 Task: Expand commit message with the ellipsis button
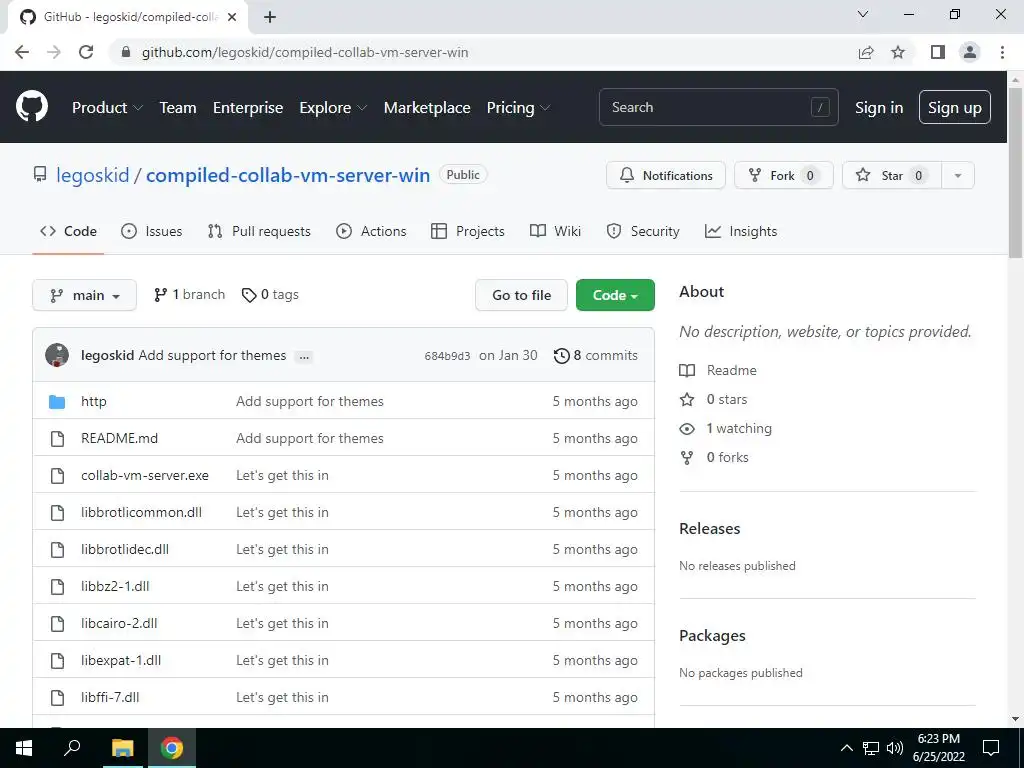click(304, 357)
